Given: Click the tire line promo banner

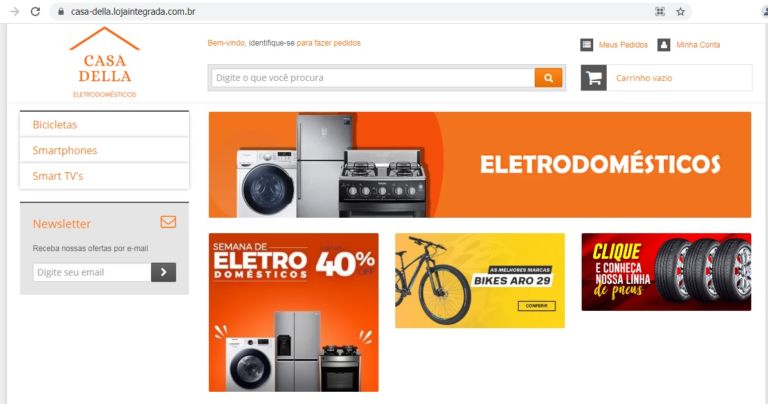Looking at the screenshot, I should point(666,272).
